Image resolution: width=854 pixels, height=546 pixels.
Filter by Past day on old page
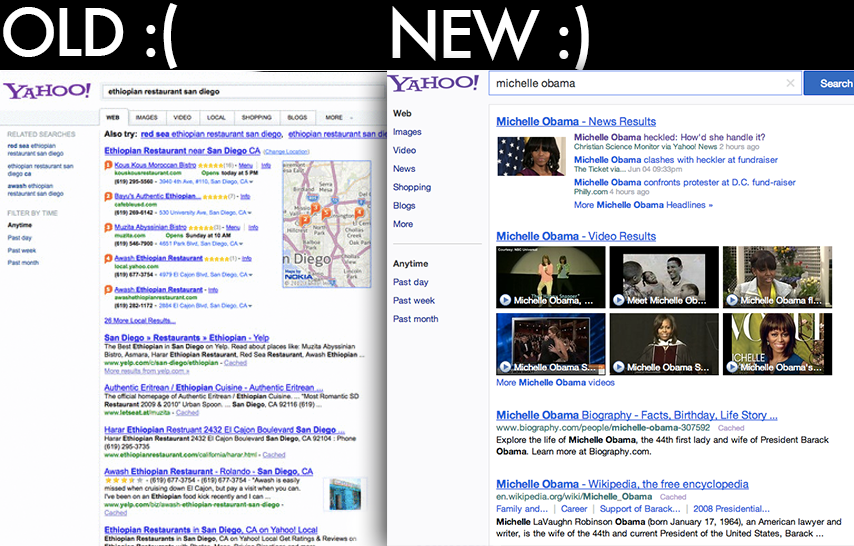click(x=20, y=238)
